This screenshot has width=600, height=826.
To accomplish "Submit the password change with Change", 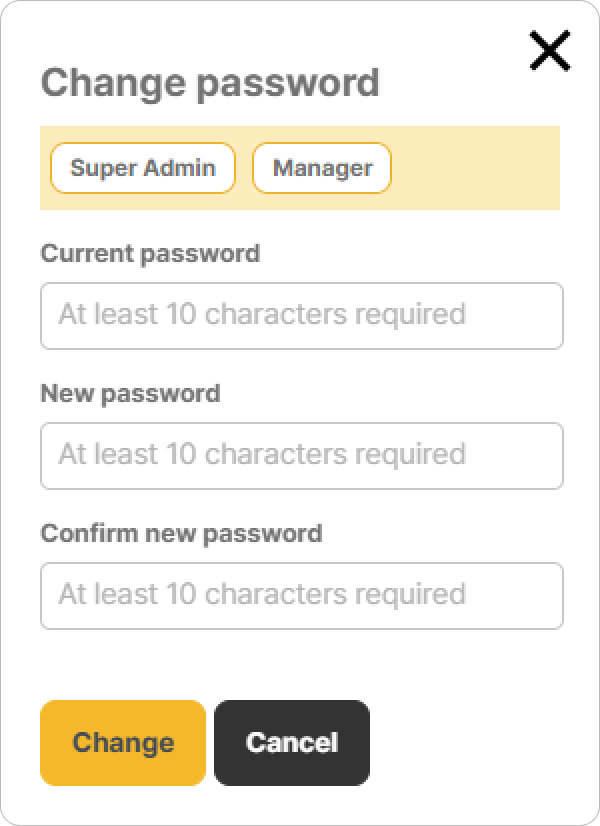I will (123, 743).
